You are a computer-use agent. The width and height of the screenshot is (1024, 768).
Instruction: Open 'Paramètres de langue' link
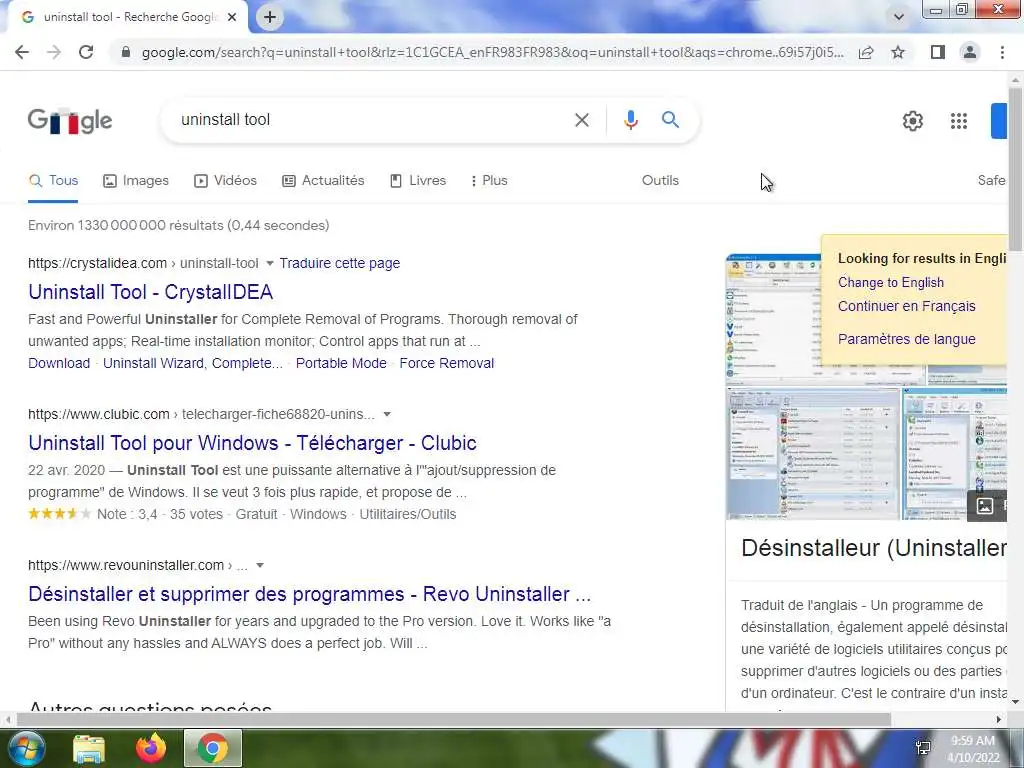906,339
